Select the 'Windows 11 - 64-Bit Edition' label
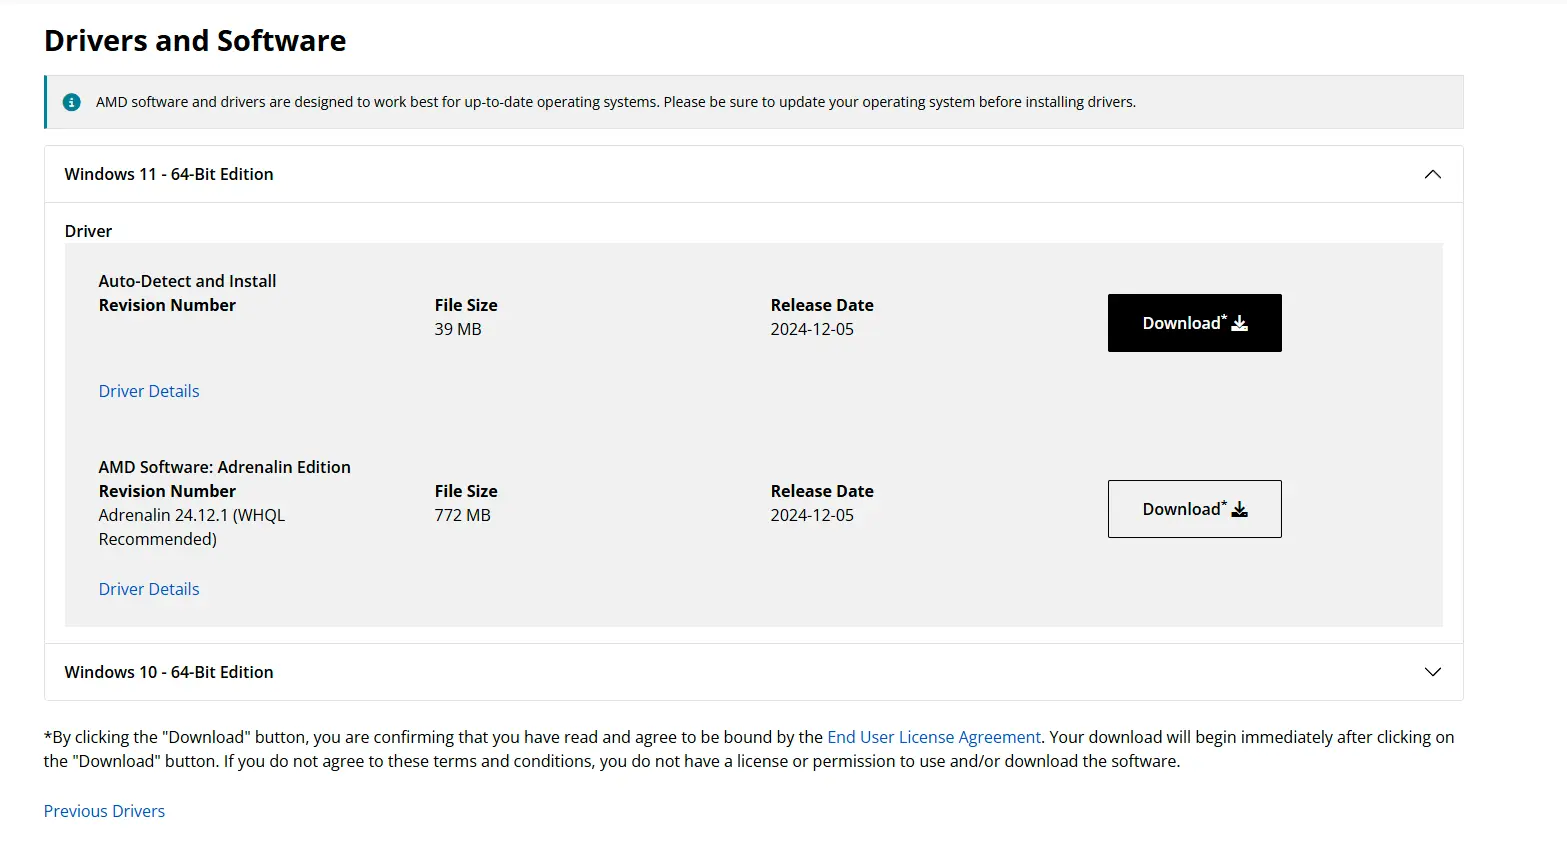 [169, 174]
